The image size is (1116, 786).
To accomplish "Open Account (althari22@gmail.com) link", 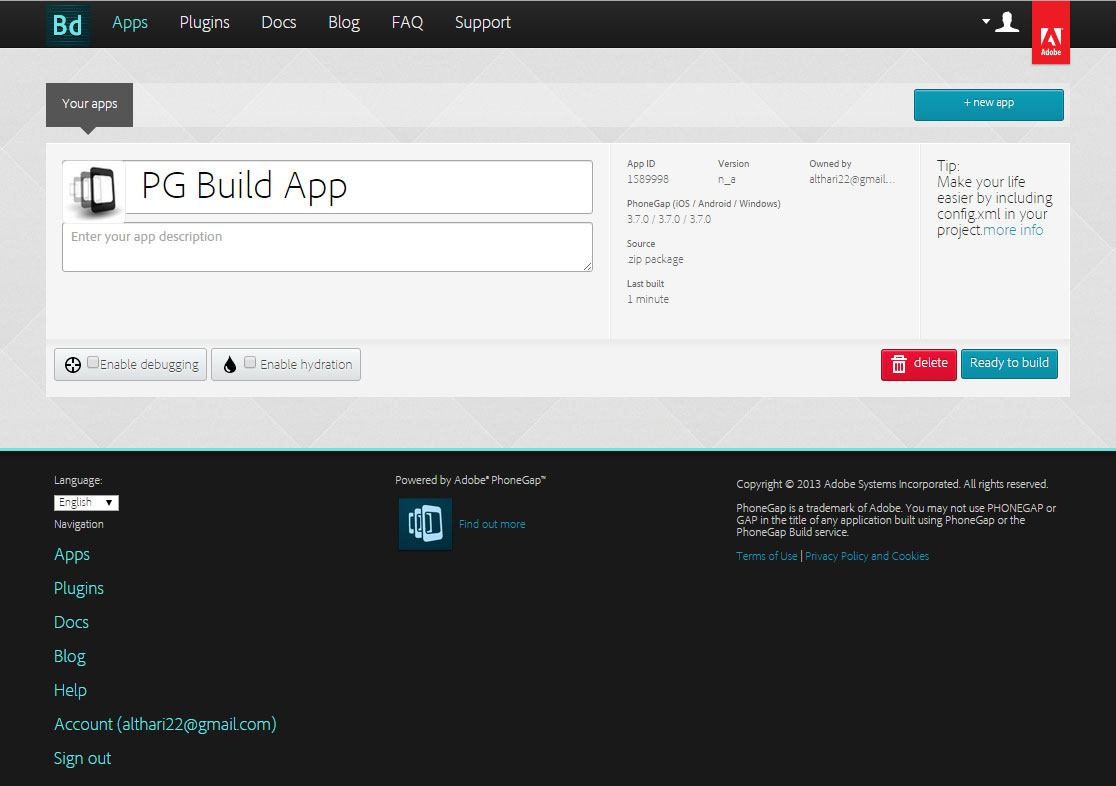I will pos(165,725).
